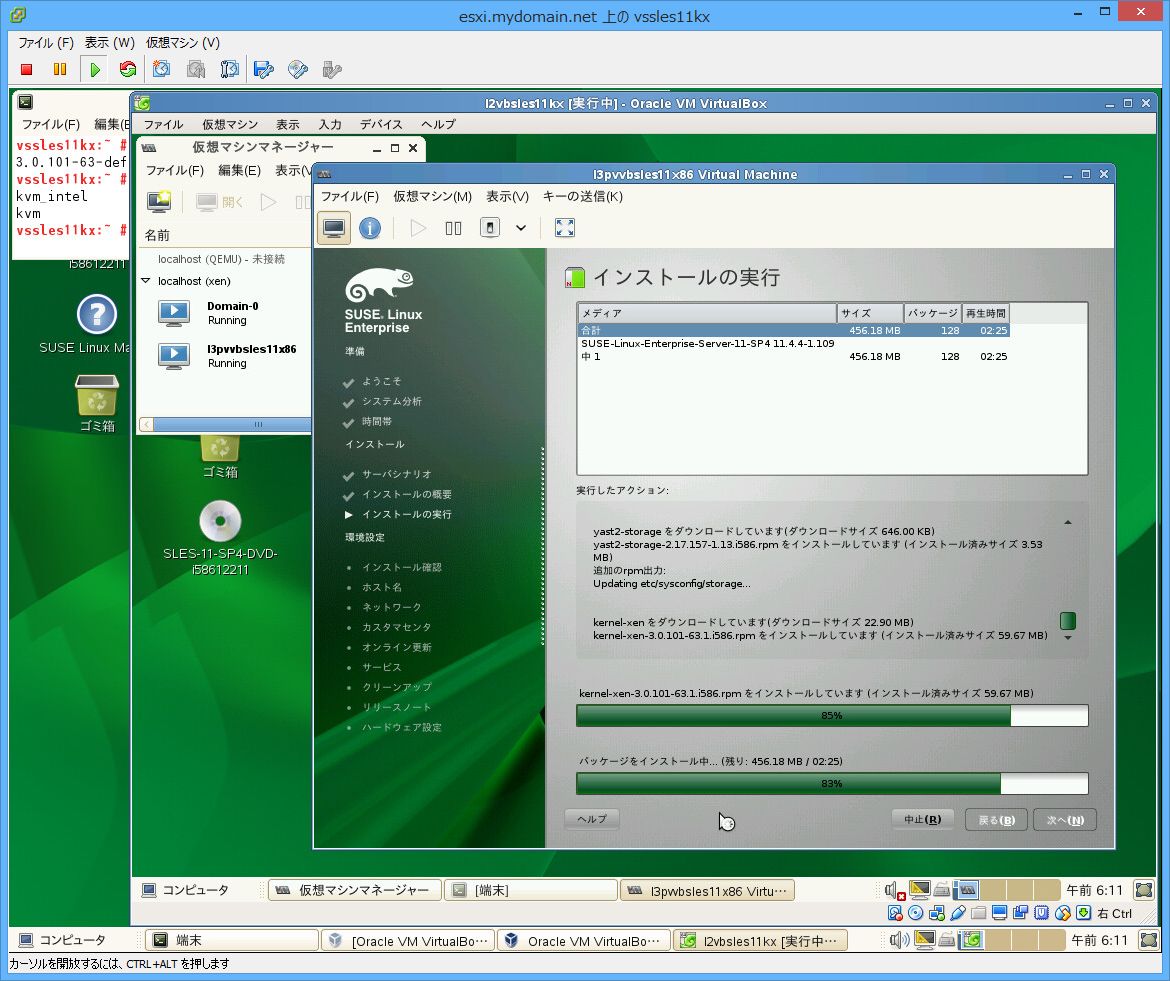Click the red stop button in vSphere toolbar

pyautogui.click(x=27, y=69)
